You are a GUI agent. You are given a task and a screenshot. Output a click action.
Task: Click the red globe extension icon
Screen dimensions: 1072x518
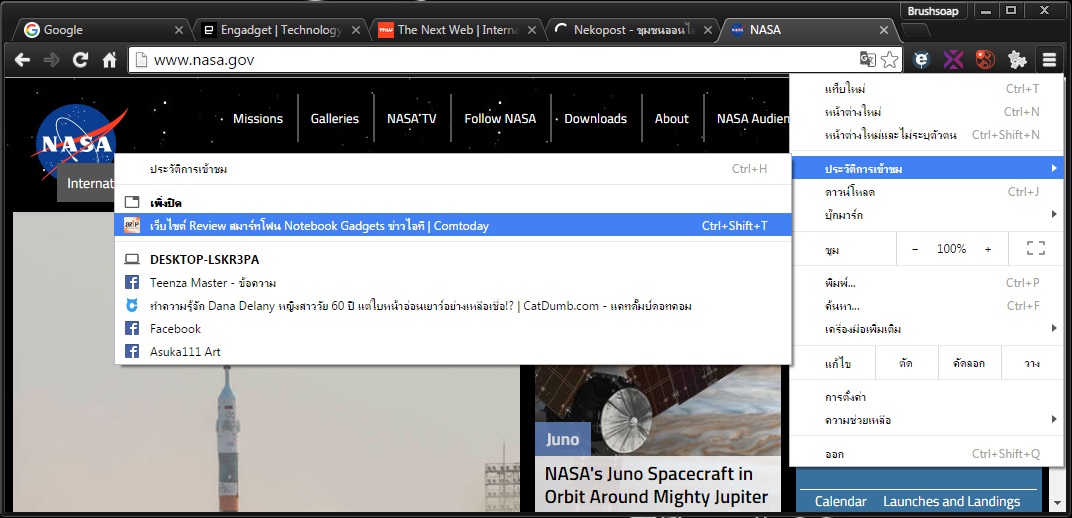click(985, 60)
